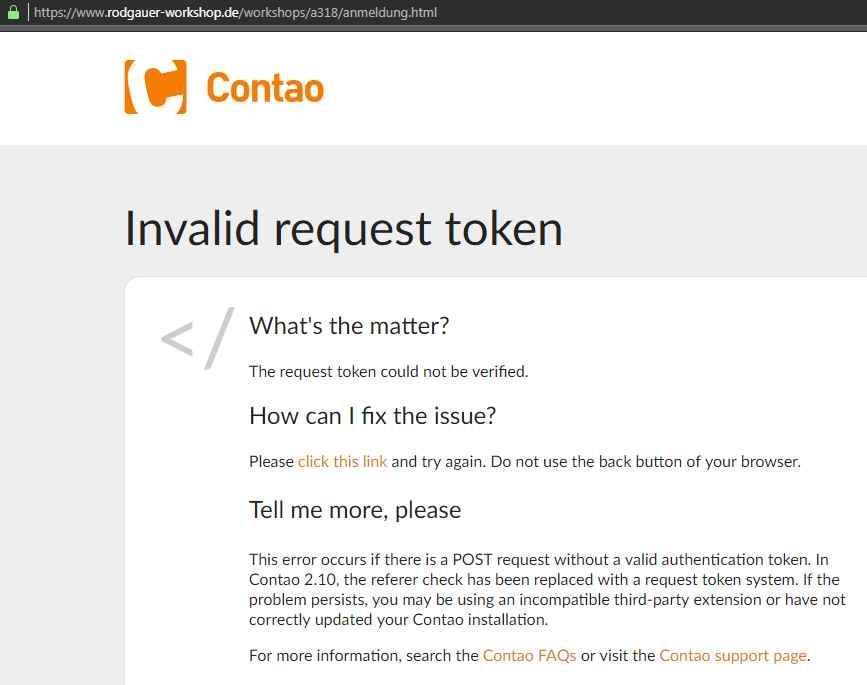Click the green padlock security icon
This screenshot has height=685, width=867.
(x=13, y=13)
